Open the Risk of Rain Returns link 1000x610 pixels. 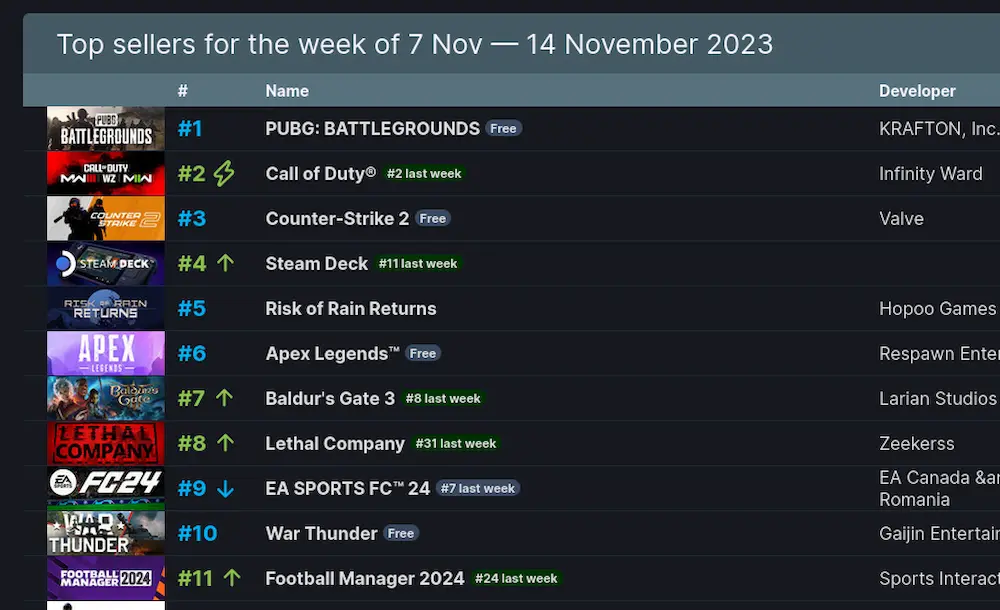[351, 309]
